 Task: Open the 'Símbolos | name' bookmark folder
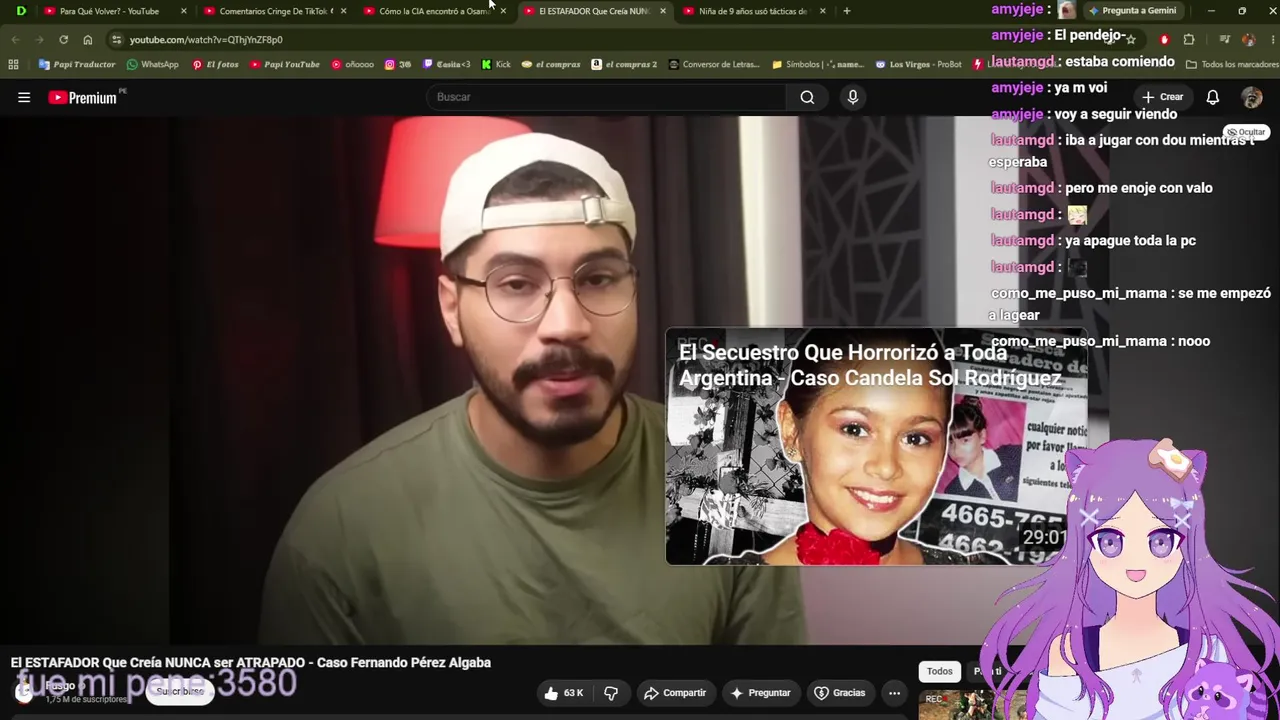point(818,64)
